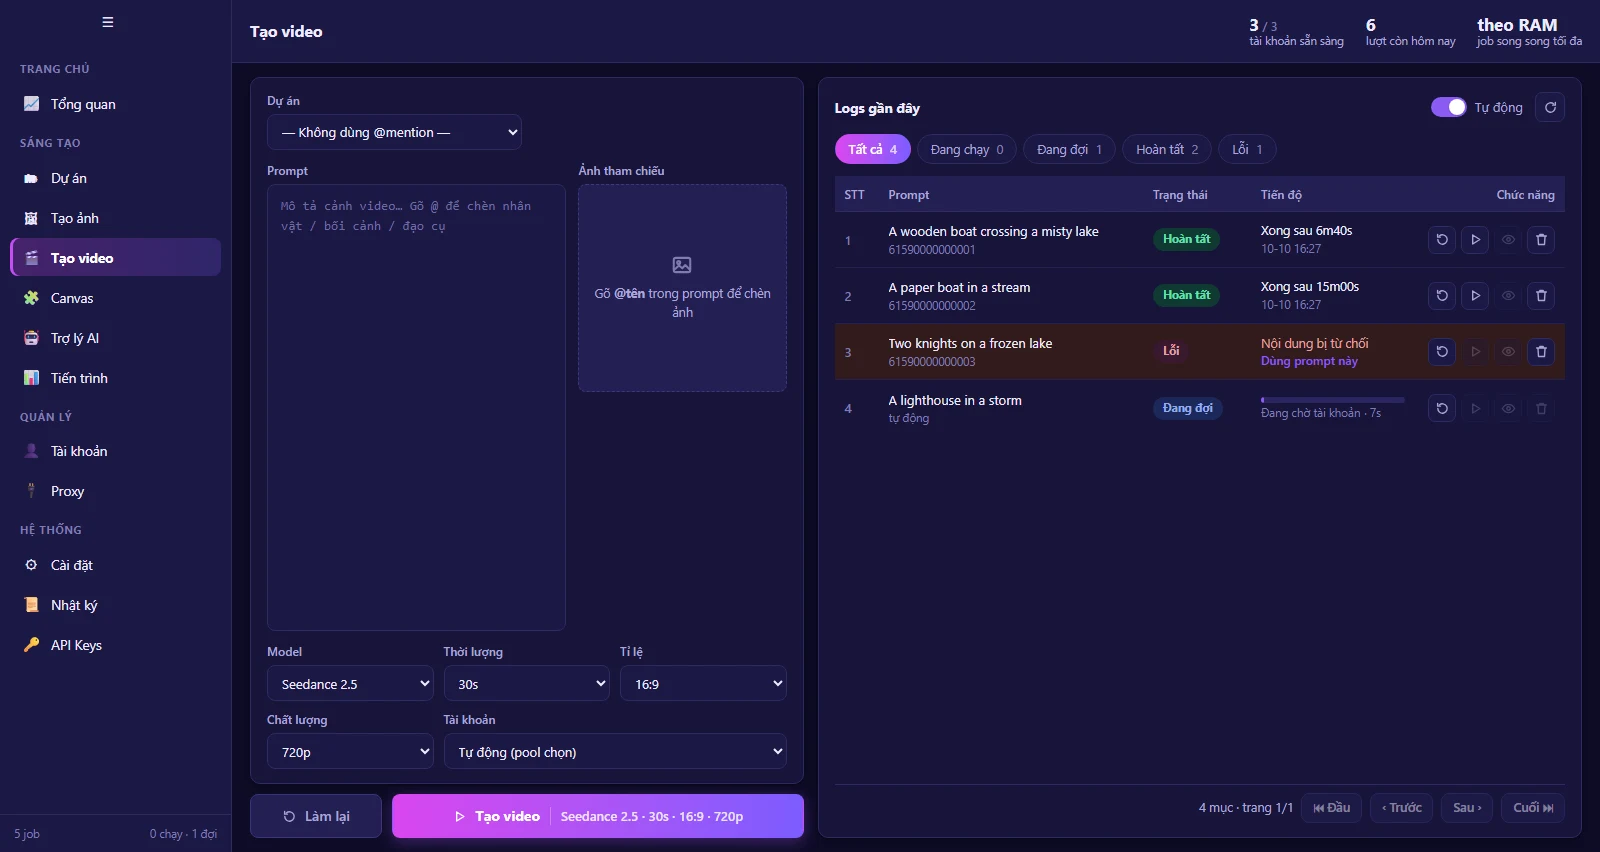The width and height of the screenshot is (1600, 852).
Task: Open the Dự án project dropdown
Action: pos(394,132)
